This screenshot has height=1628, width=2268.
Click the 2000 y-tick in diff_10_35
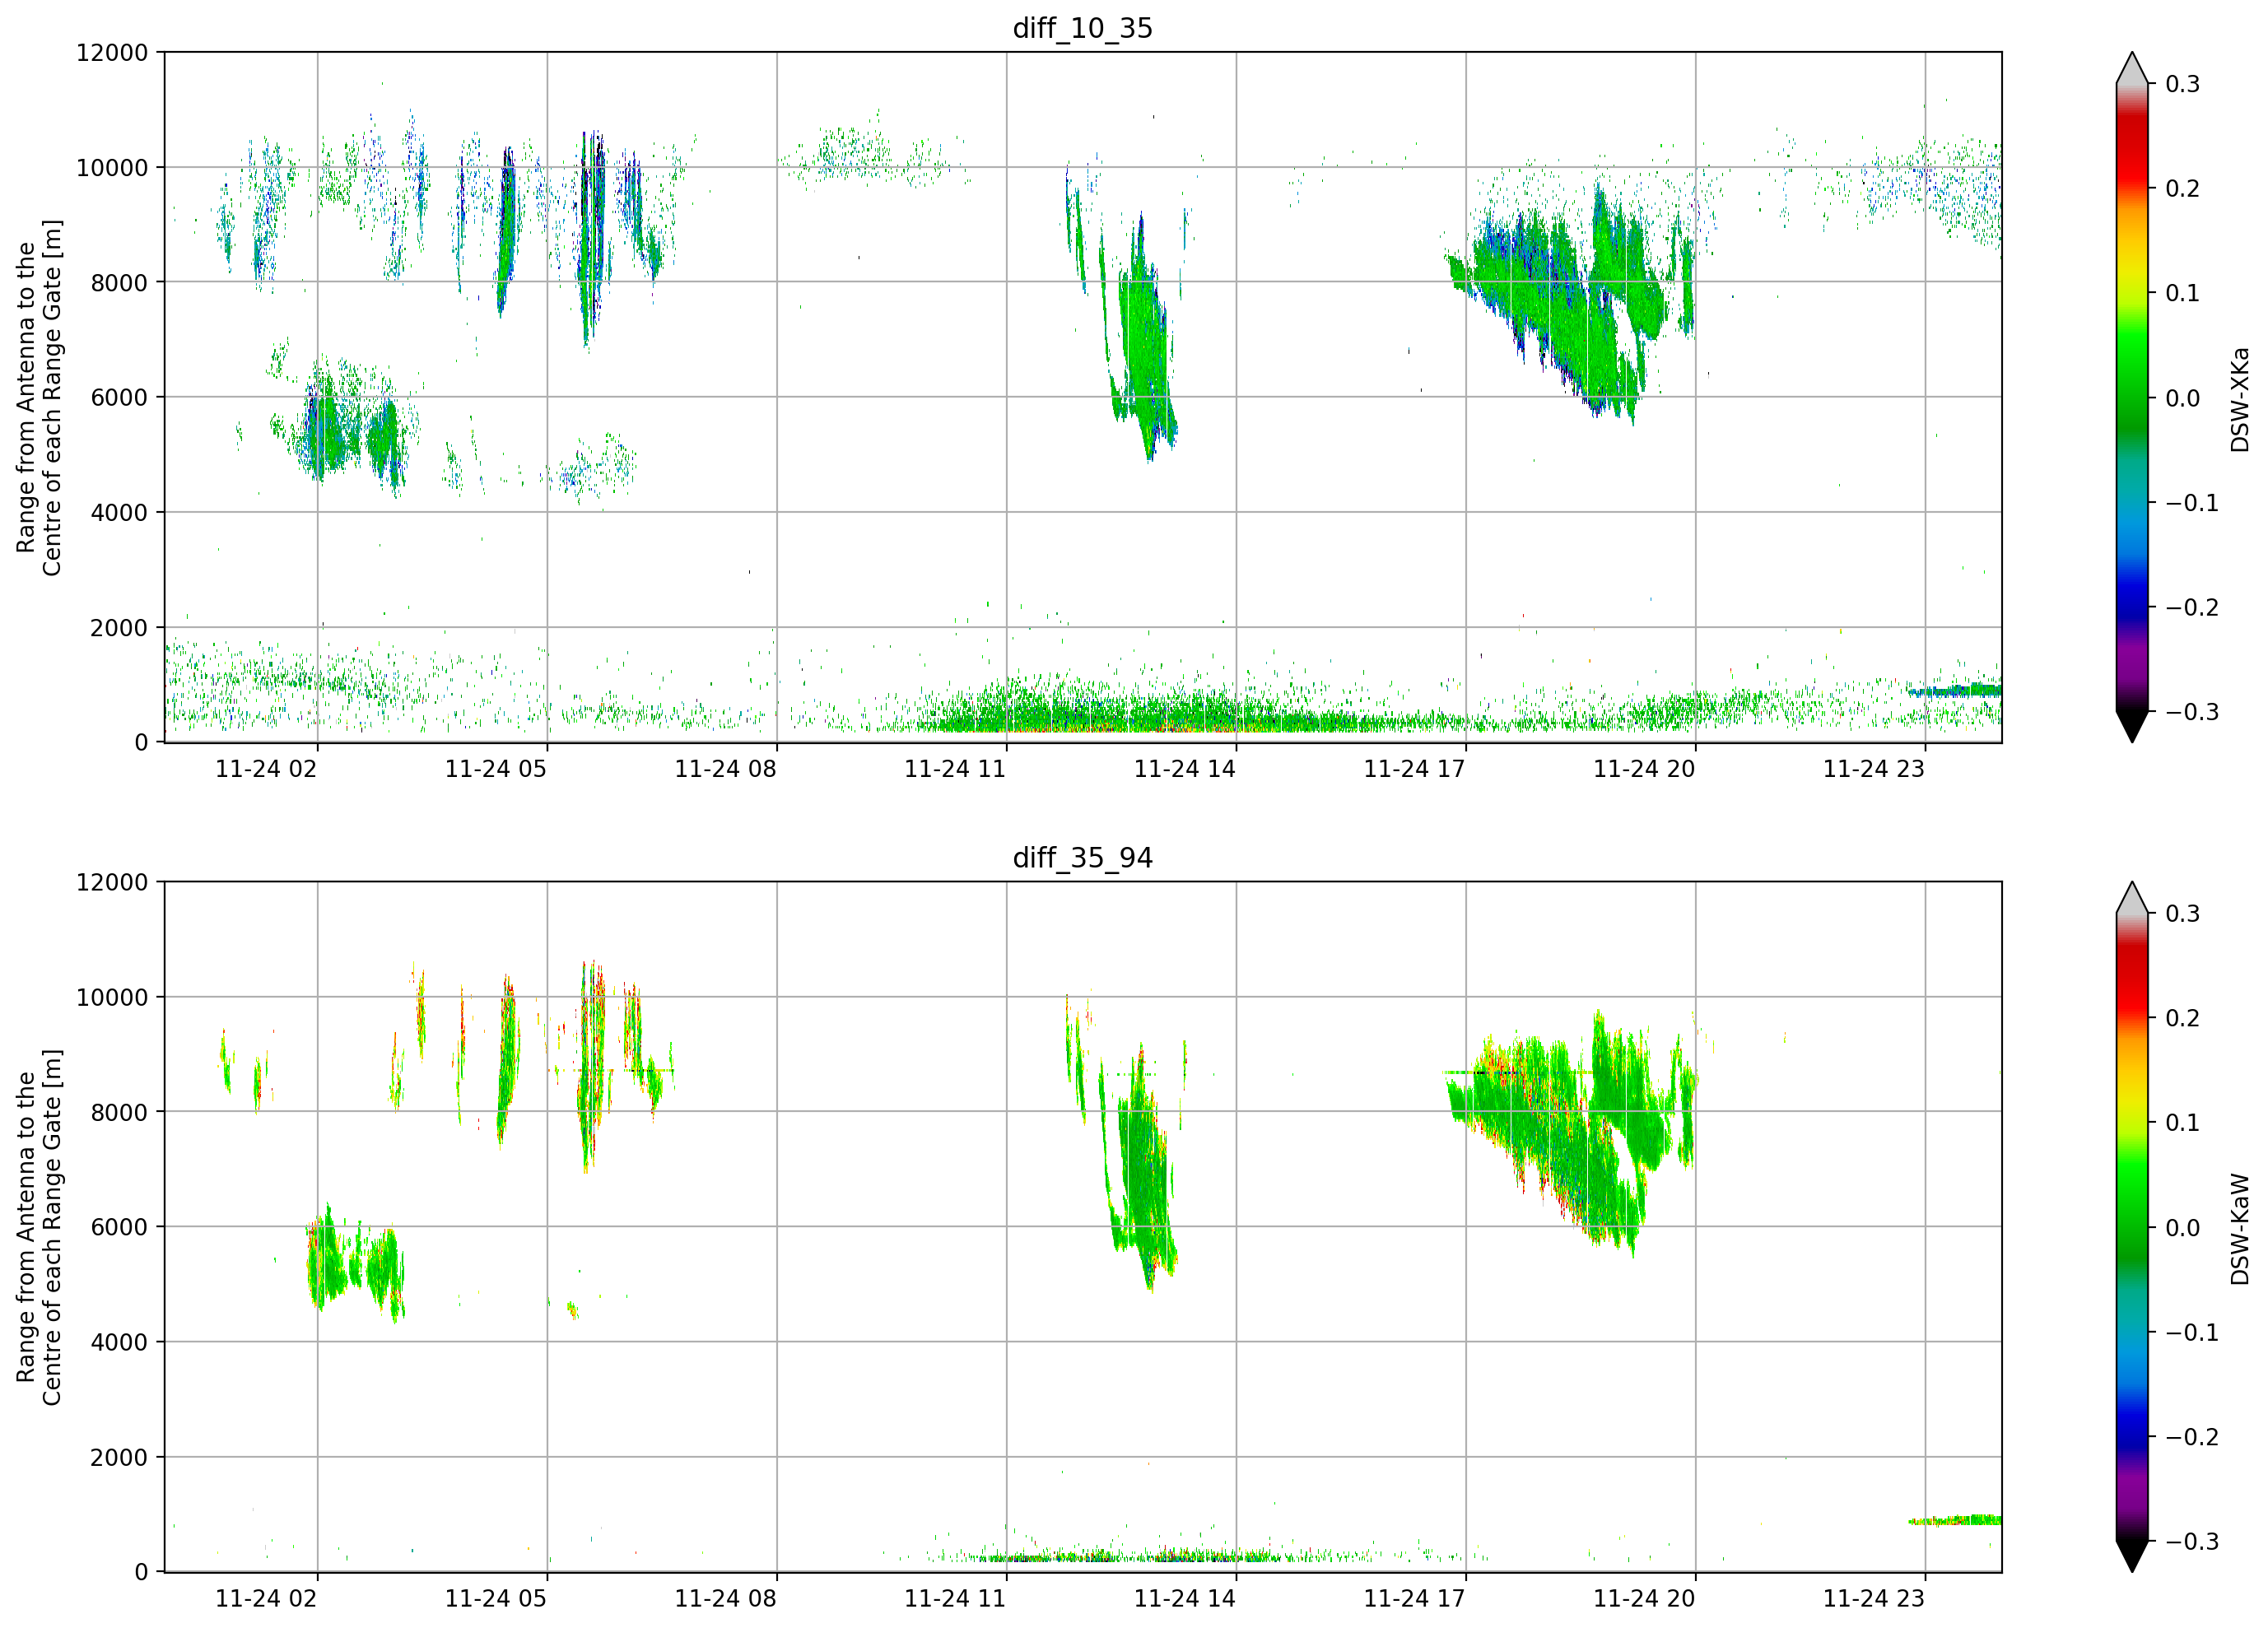click(119, 628)
